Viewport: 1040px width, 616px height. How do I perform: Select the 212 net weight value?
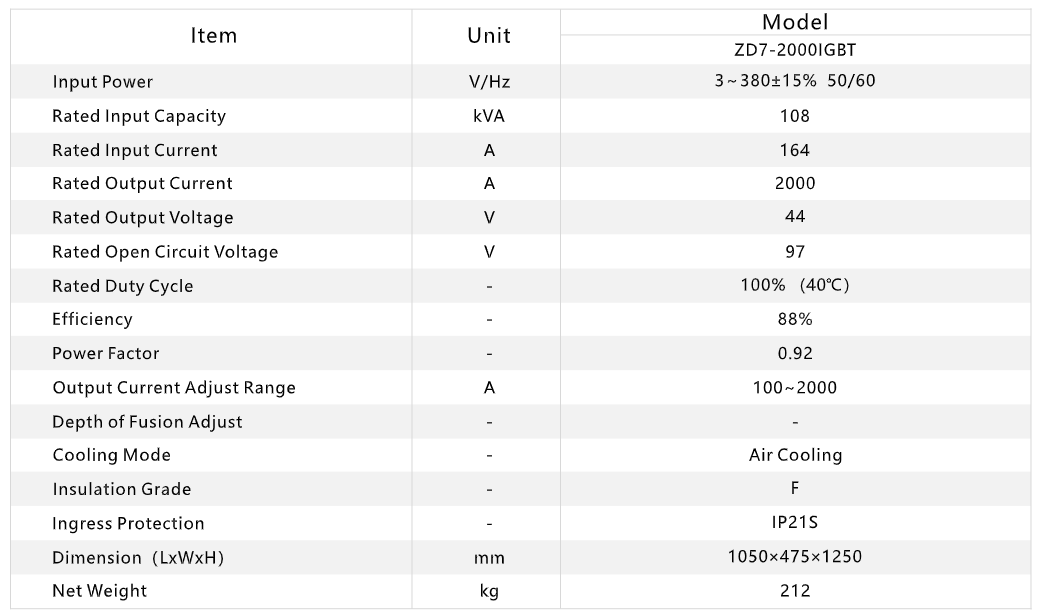[795, 591]
